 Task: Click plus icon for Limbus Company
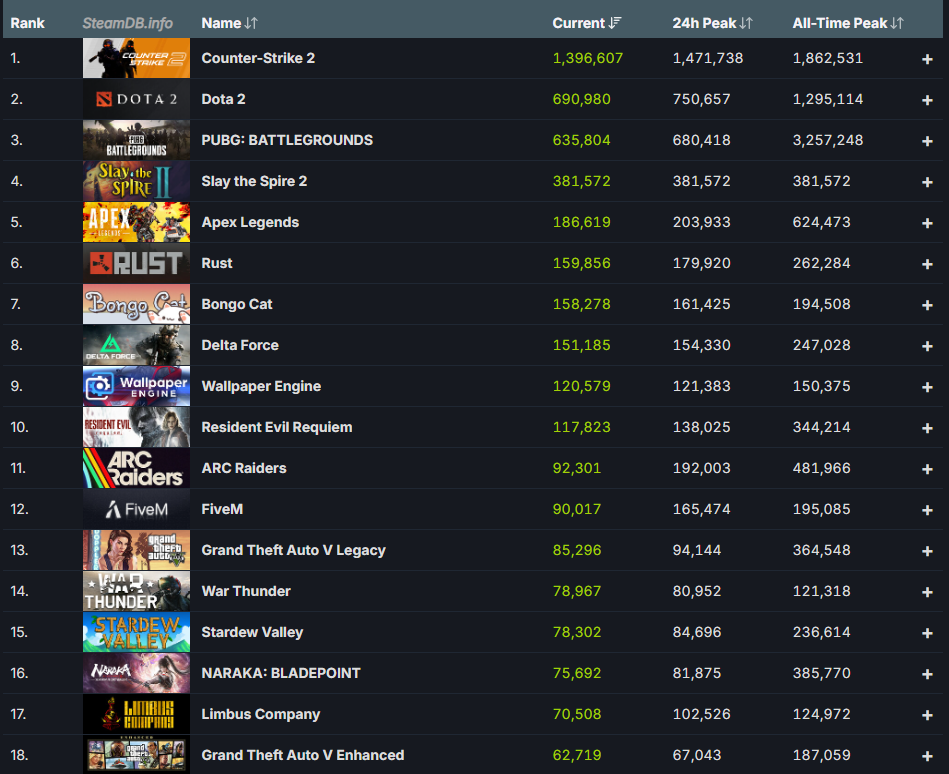click(927, 715)
